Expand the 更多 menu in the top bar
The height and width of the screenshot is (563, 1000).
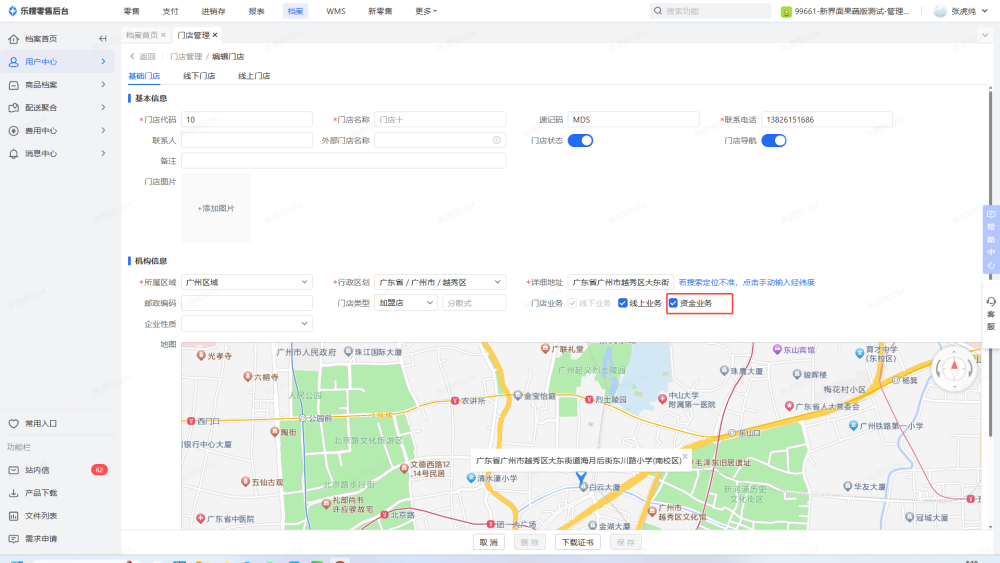click(426, 11)
